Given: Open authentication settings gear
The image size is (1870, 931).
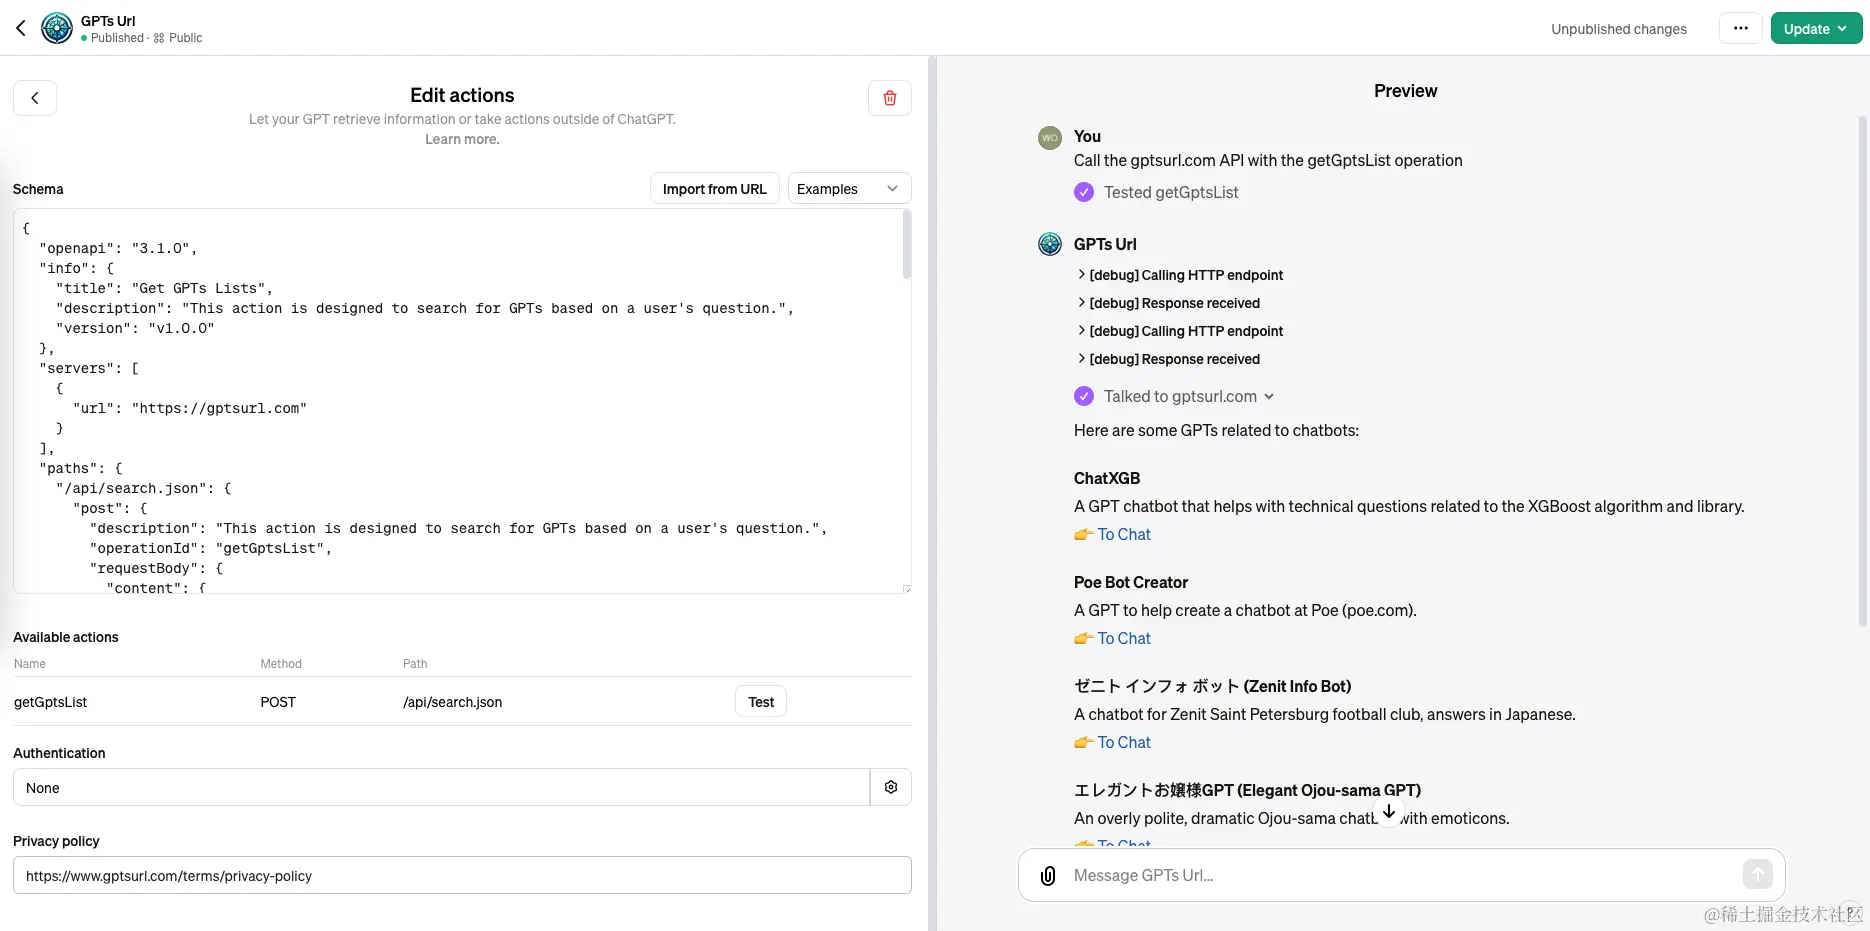Looking at the screenshot, I should tap(891, 787).
